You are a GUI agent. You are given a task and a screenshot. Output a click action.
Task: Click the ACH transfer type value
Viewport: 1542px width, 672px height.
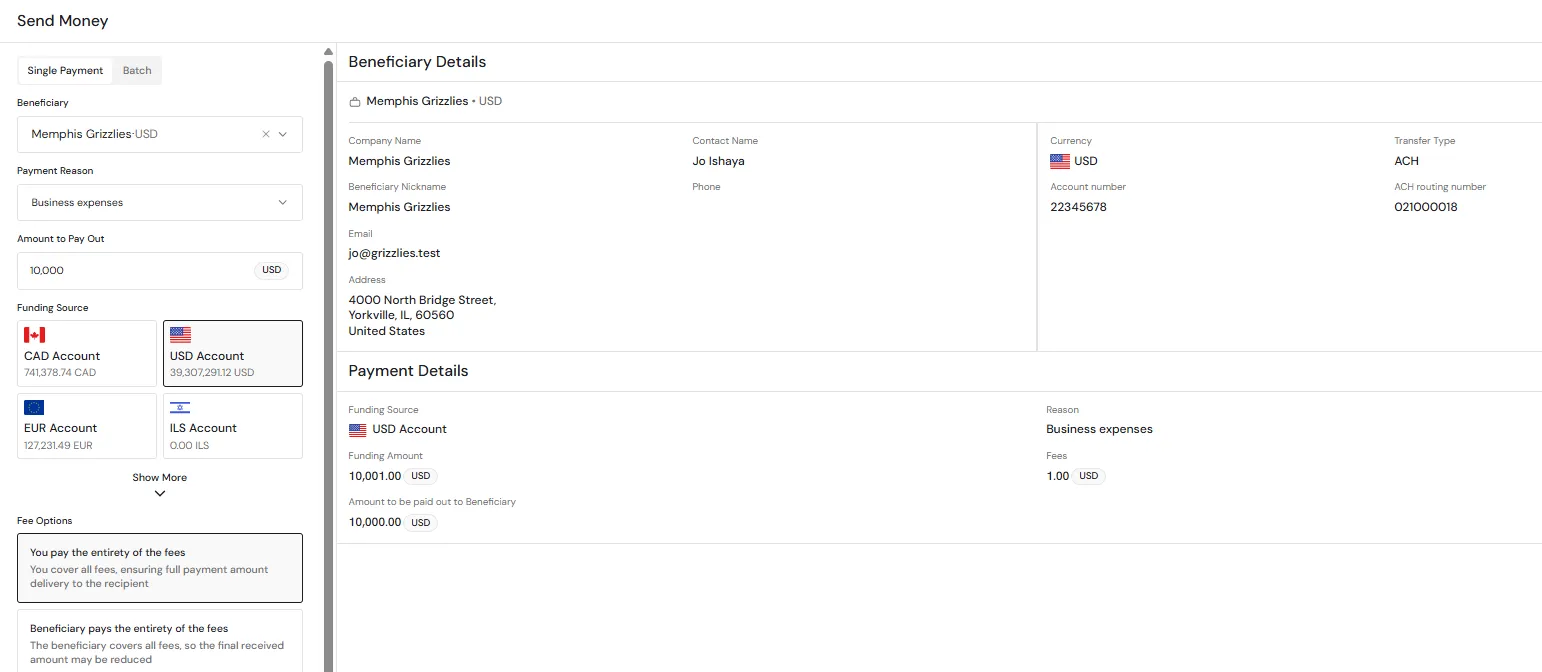[1406, 161]
